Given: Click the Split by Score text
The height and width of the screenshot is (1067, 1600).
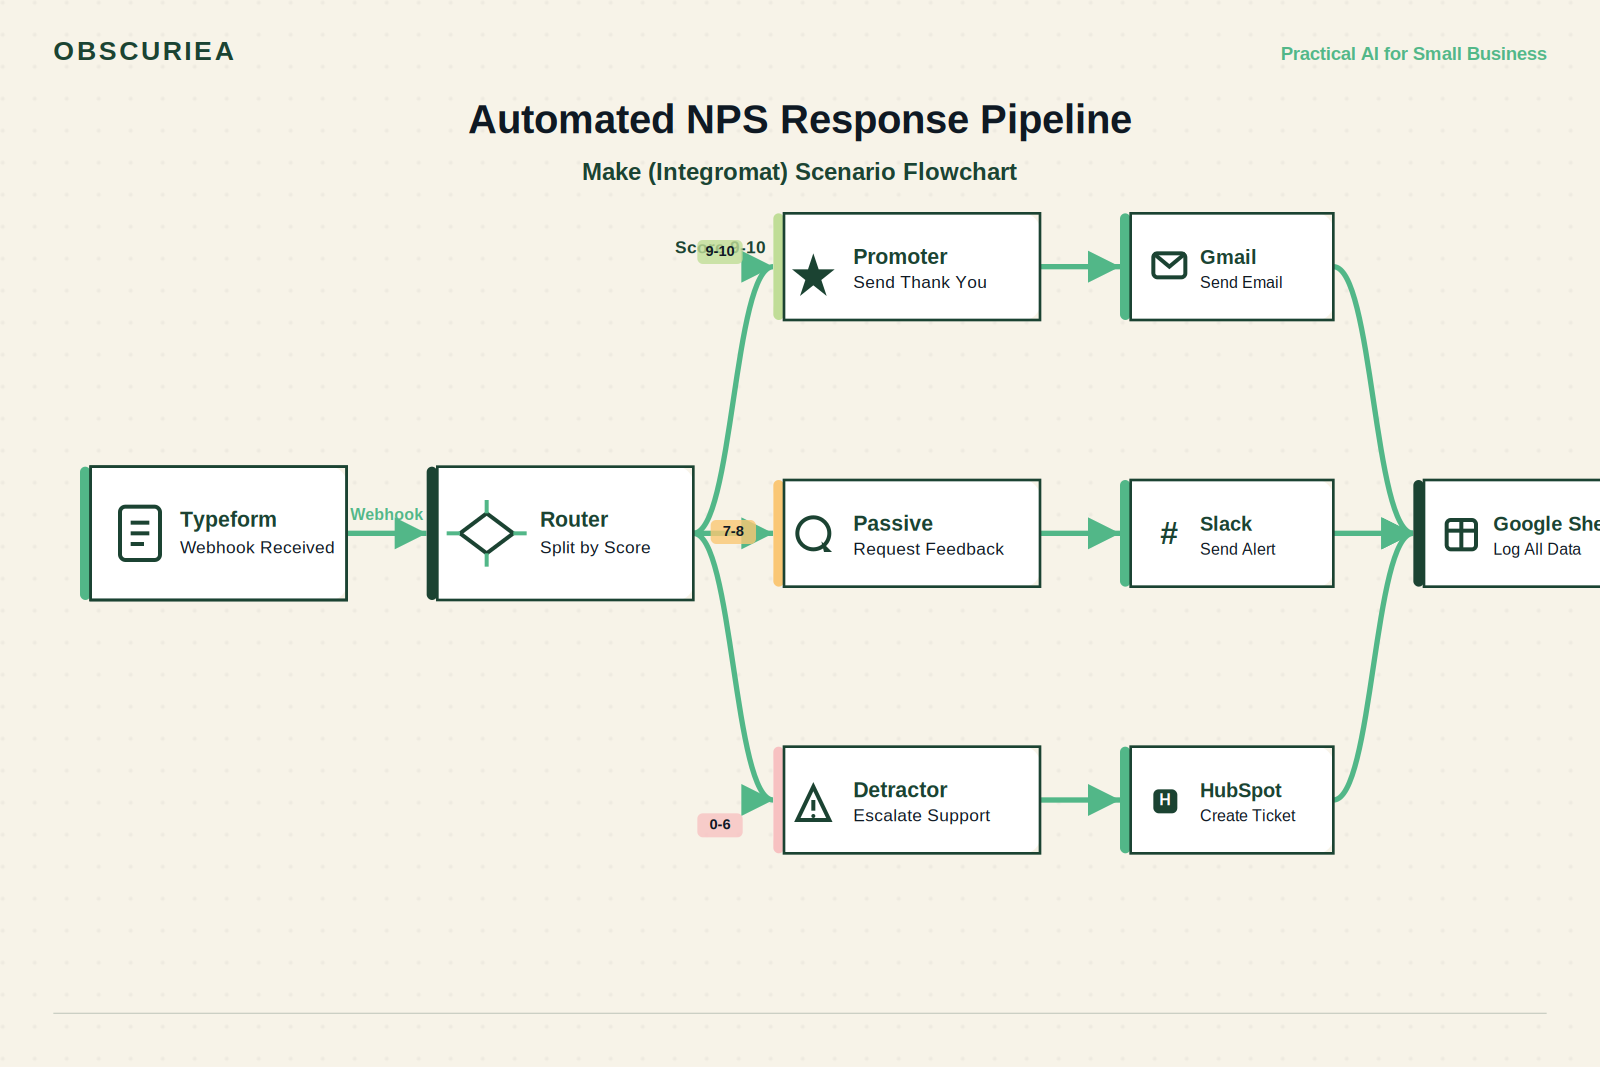Looking at the screenshot, I should [595, 547].
